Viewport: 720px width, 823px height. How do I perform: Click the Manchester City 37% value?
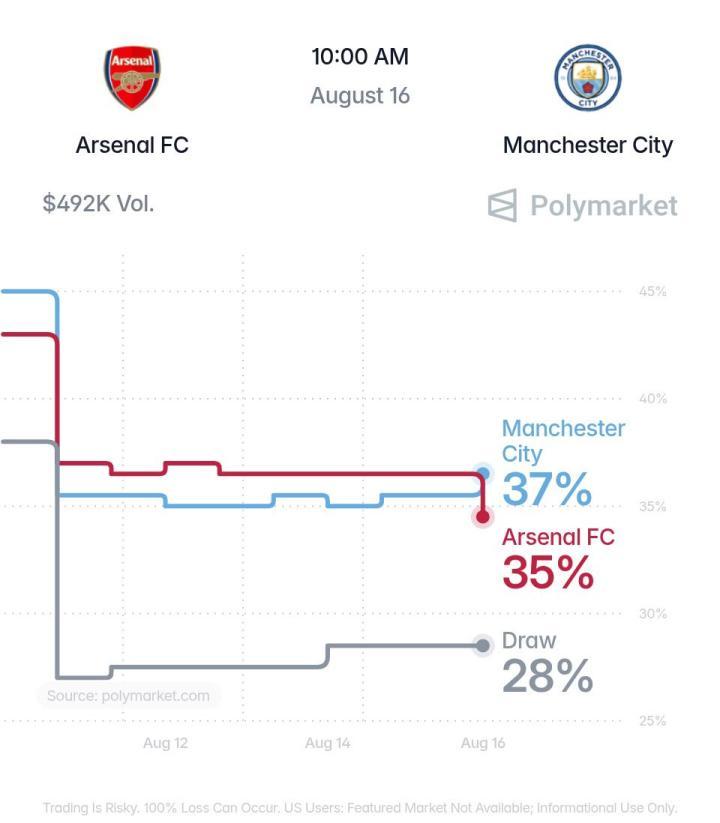[x=547, y=489]
